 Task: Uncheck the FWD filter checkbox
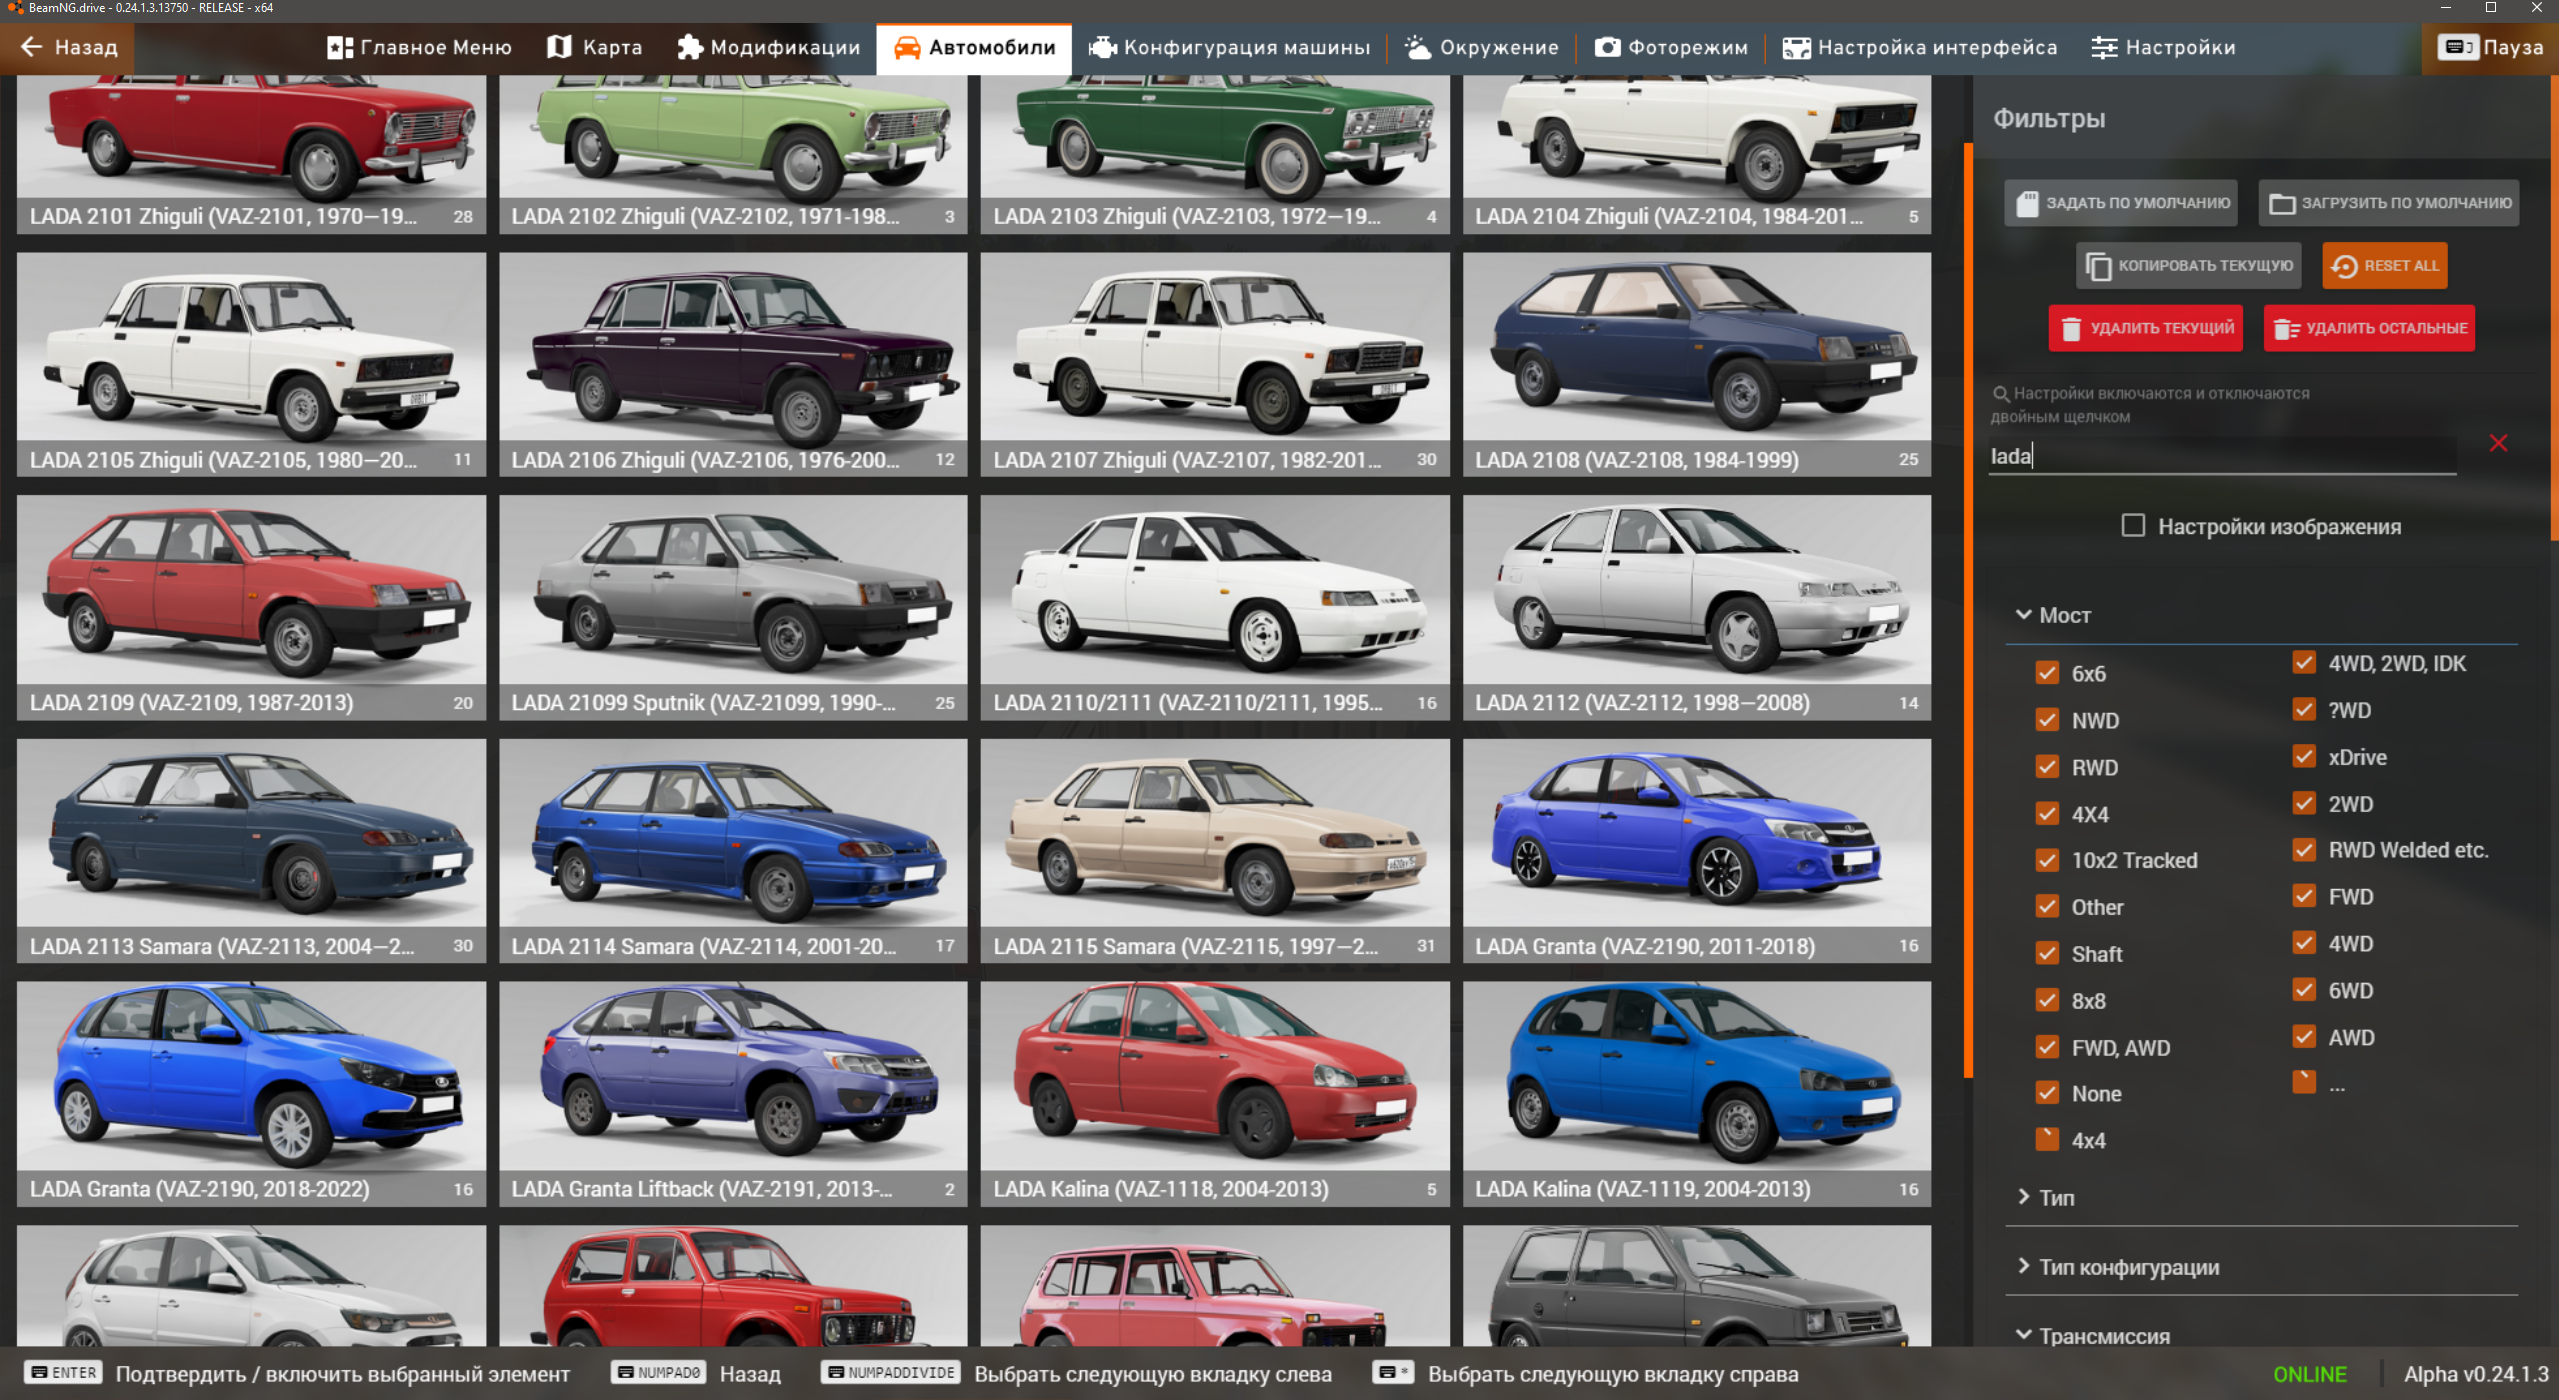pos(2304,896)
